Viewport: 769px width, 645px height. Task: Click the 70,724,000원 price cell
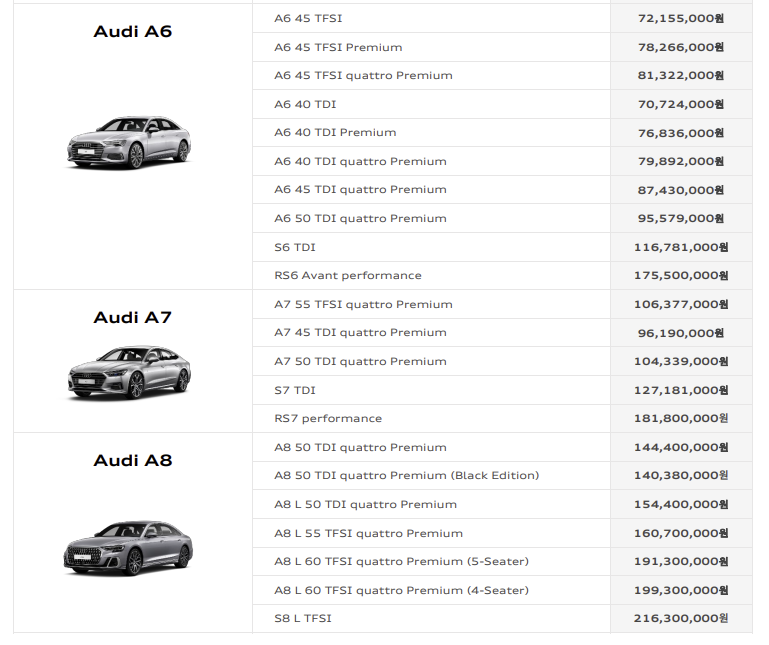click(681, 104)
